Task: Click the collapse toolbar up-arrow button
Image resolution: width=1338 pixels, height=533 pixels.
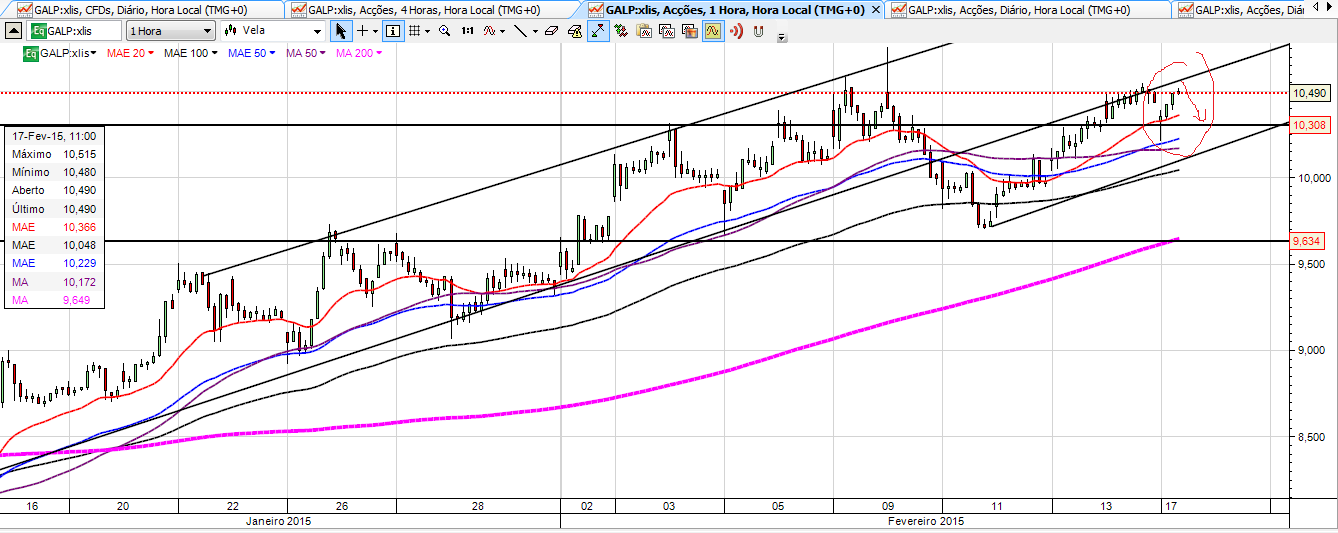Action: pyautogui.click(x=13, y=31)
